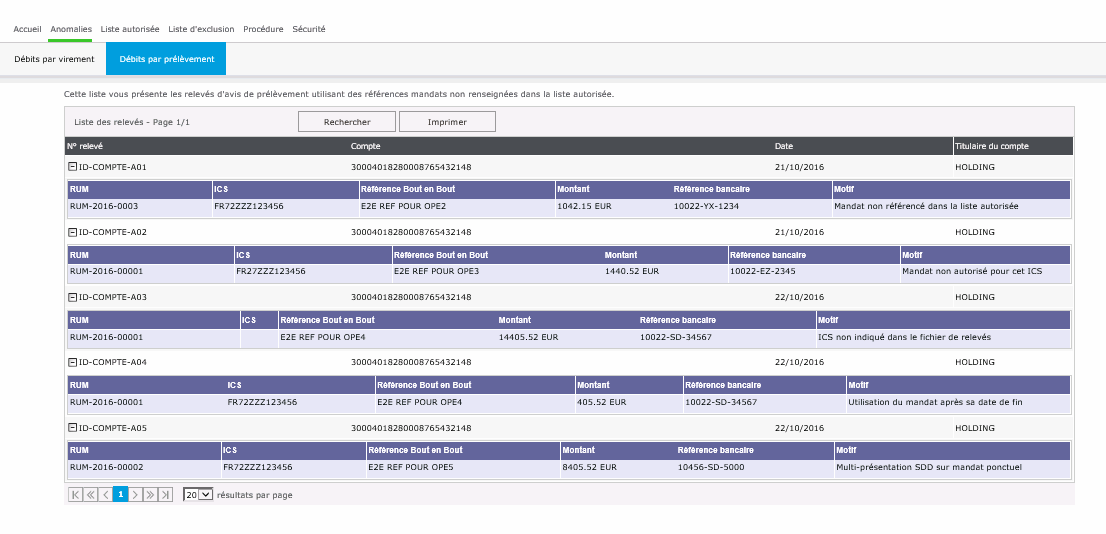Viewport: 1106px width, 534px height.
Task: Click the Imprimer button
Action: [x=447, y=122]
